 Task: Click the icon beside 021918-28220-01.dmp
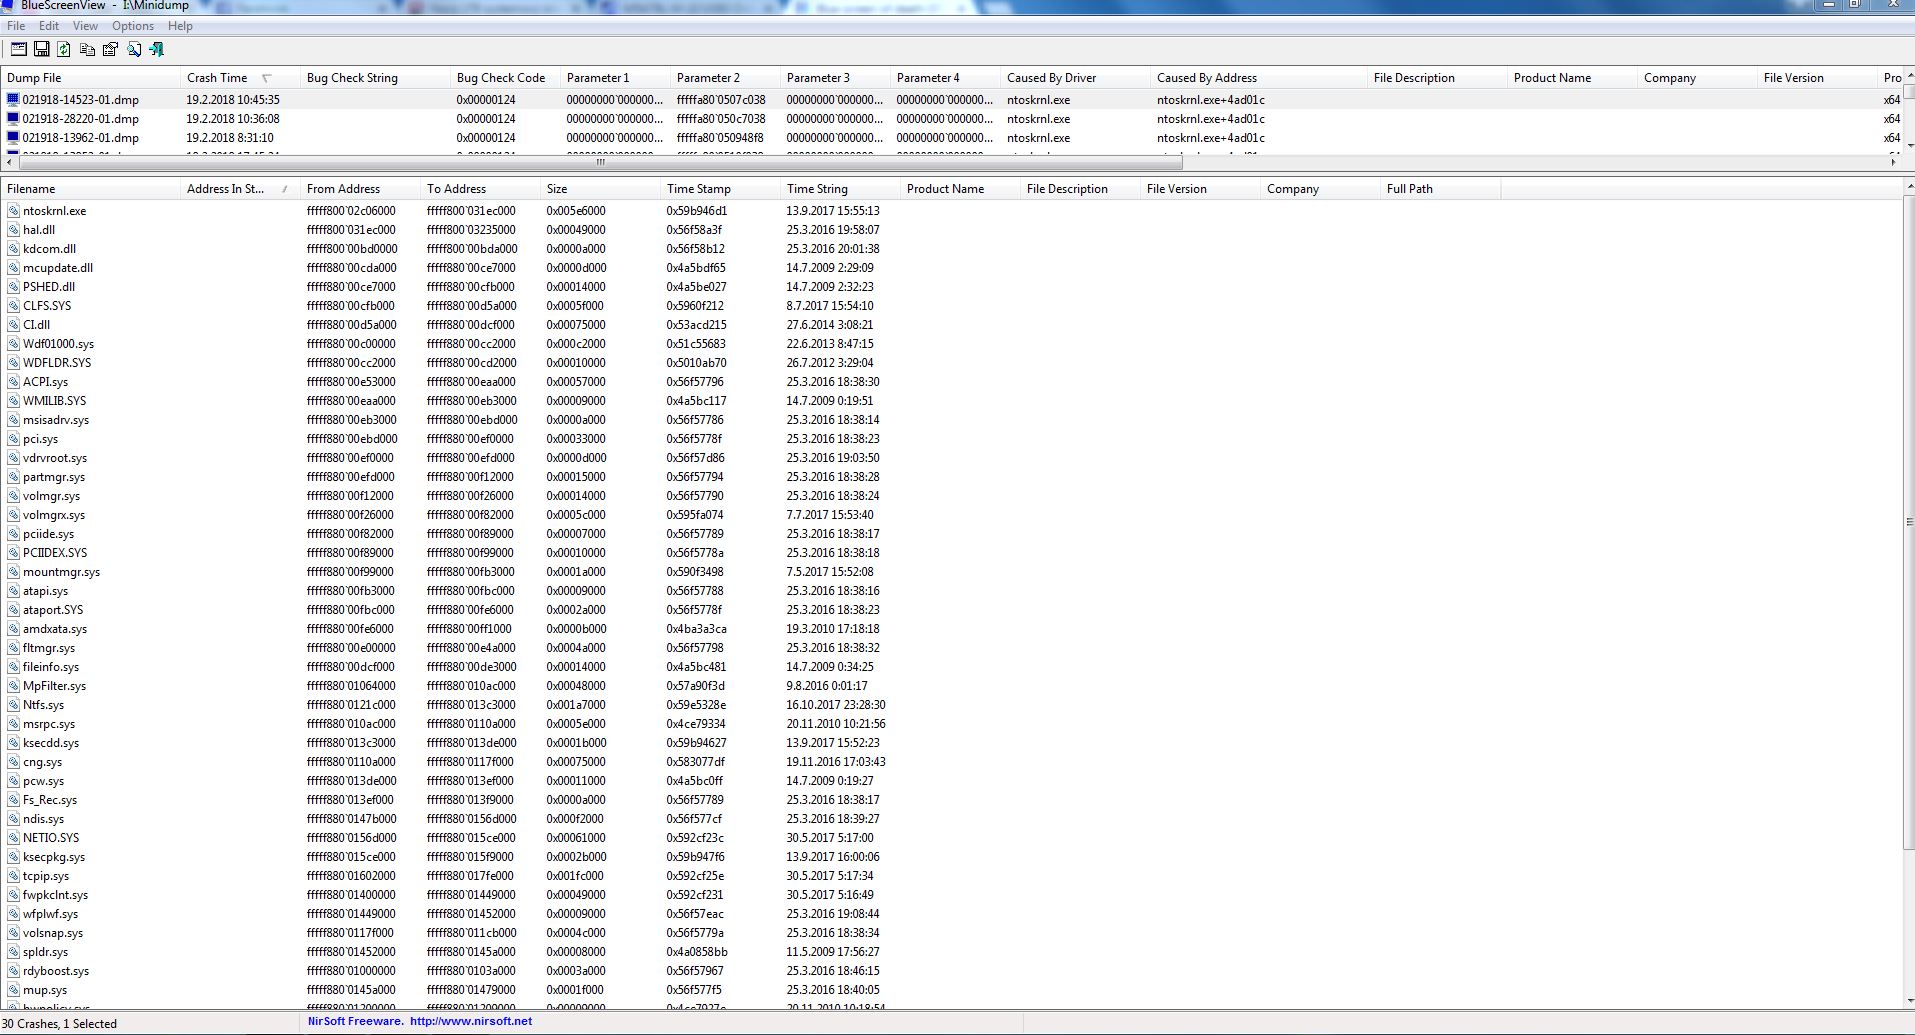13,119
